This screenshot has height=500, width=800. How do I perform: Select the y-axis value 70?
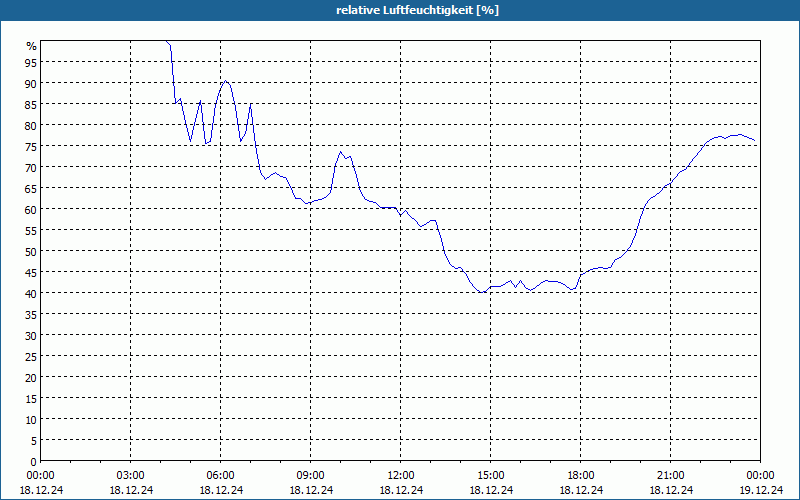click(x=31, y=167)
